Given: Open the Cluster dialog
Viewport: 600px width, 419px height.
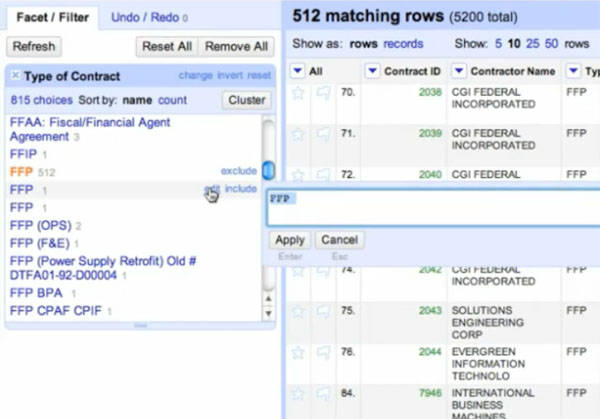Looking at the screenshot, I should coord(247,100).
